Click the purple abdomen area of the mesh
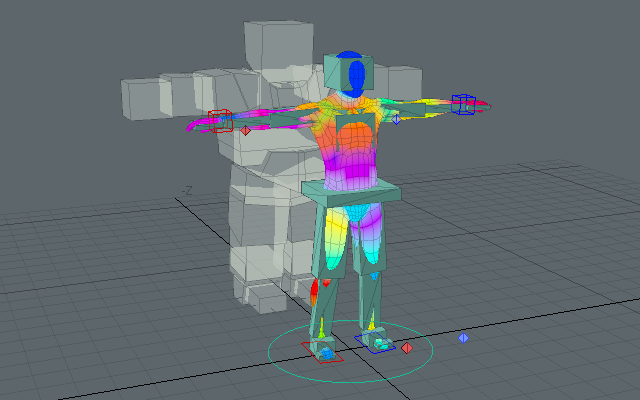Screen dimensions: 640x400 [348, 167]
